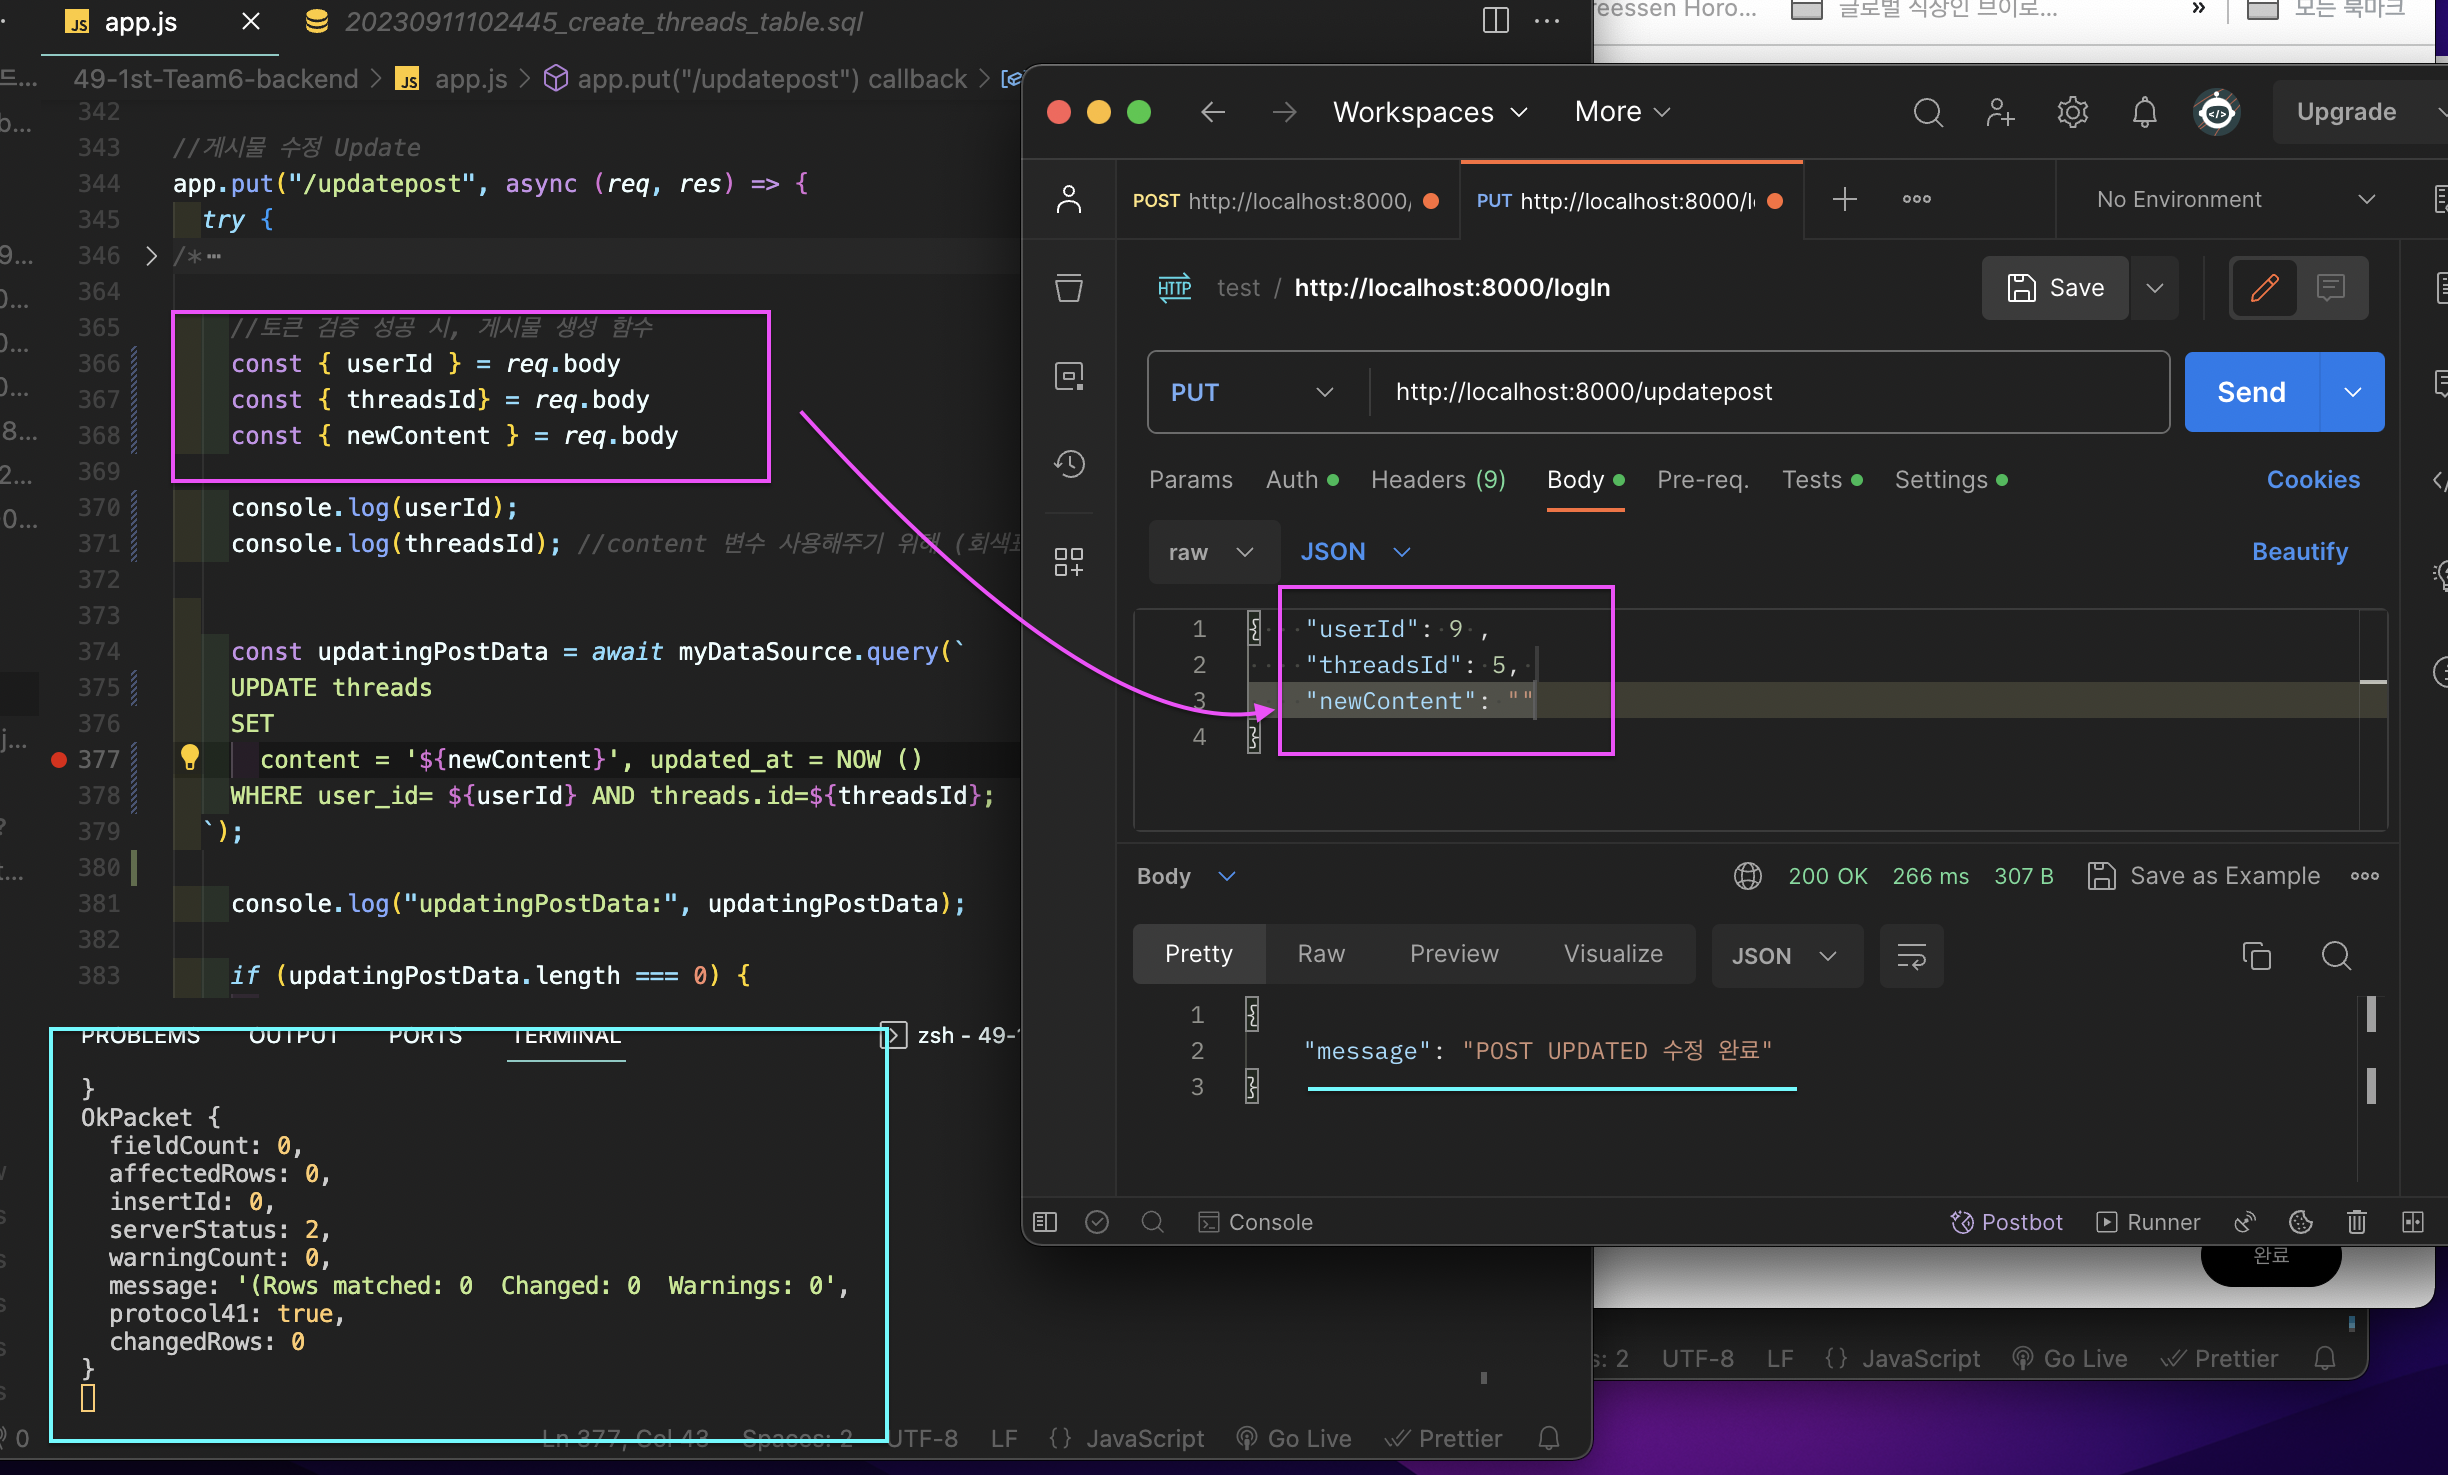Toggle the breakpoint on line 377

coord(59,760)
